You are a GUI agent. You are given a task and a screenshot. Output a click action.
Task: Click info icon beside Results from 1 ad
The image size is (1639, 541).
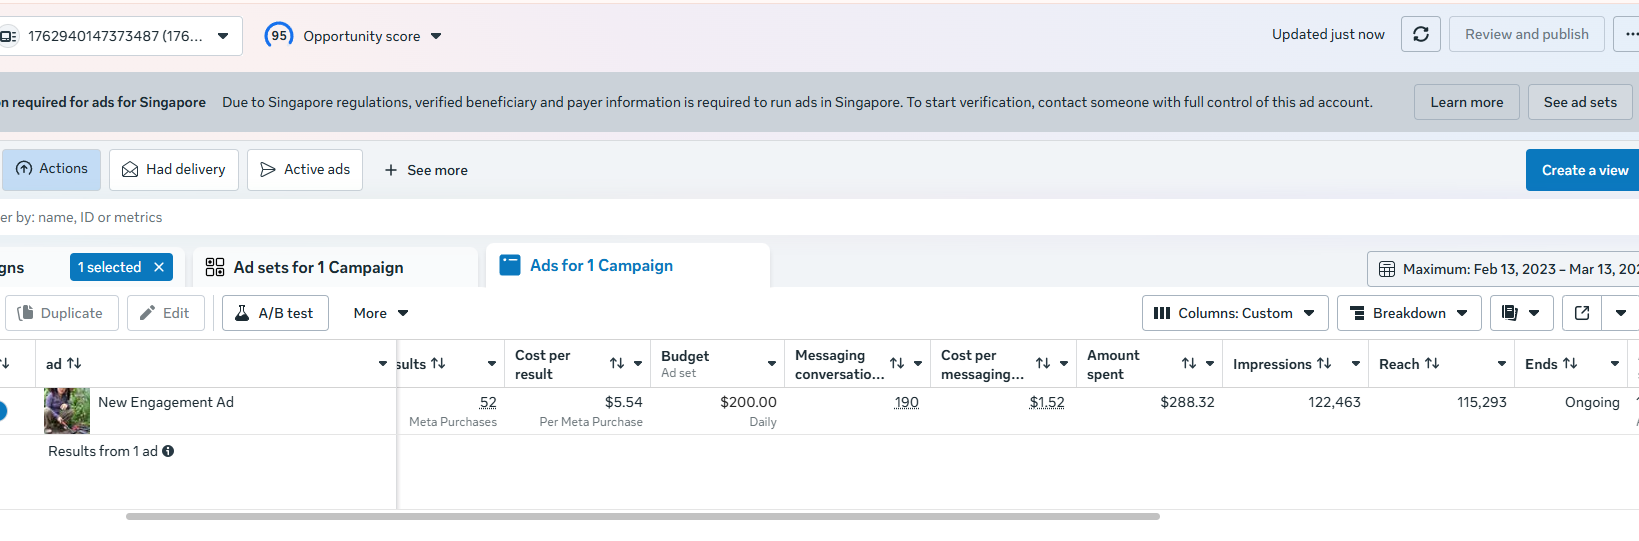coord(168,451)
